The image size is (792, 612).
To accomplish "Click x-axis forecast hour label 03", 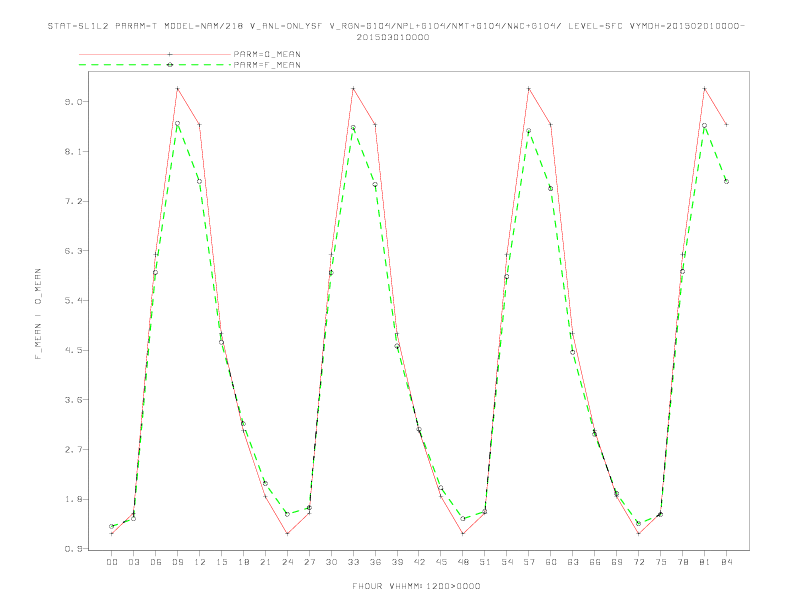I will (x=133, y=562).
